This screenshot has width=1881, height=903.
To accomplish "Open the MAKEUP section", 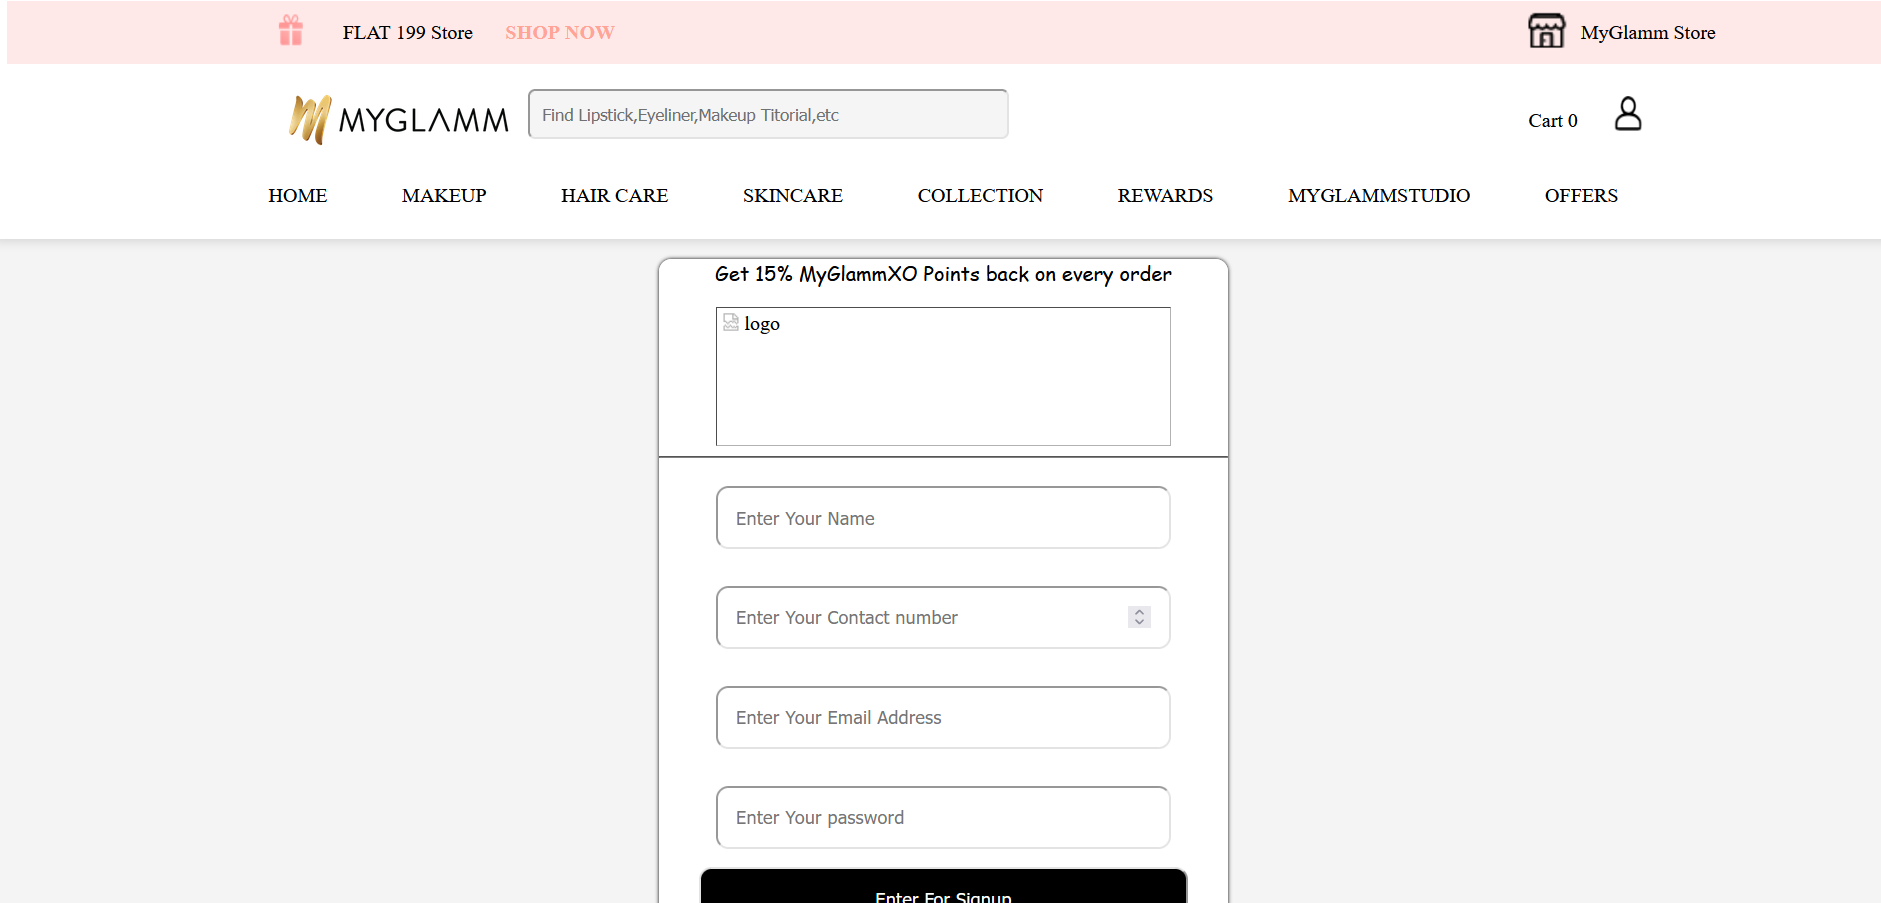I will [443, 196].
